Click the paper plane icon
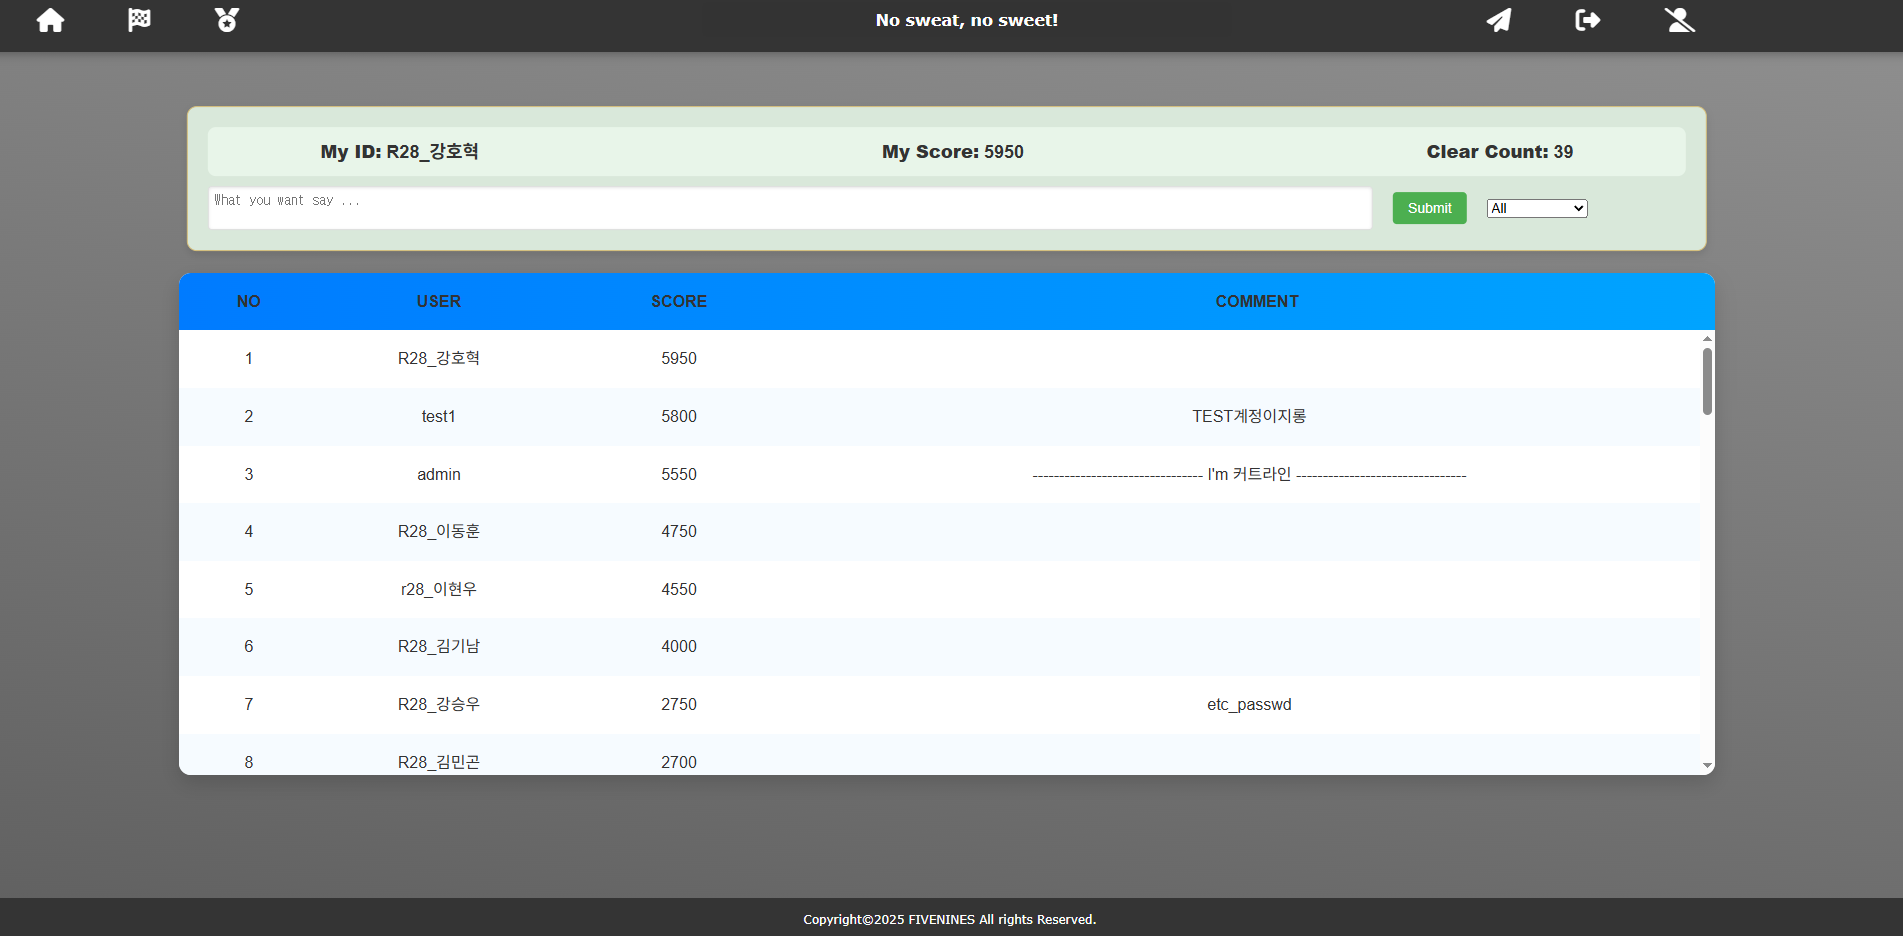The width and height of the screenshot is (1903, 936). coord(1498,20)
